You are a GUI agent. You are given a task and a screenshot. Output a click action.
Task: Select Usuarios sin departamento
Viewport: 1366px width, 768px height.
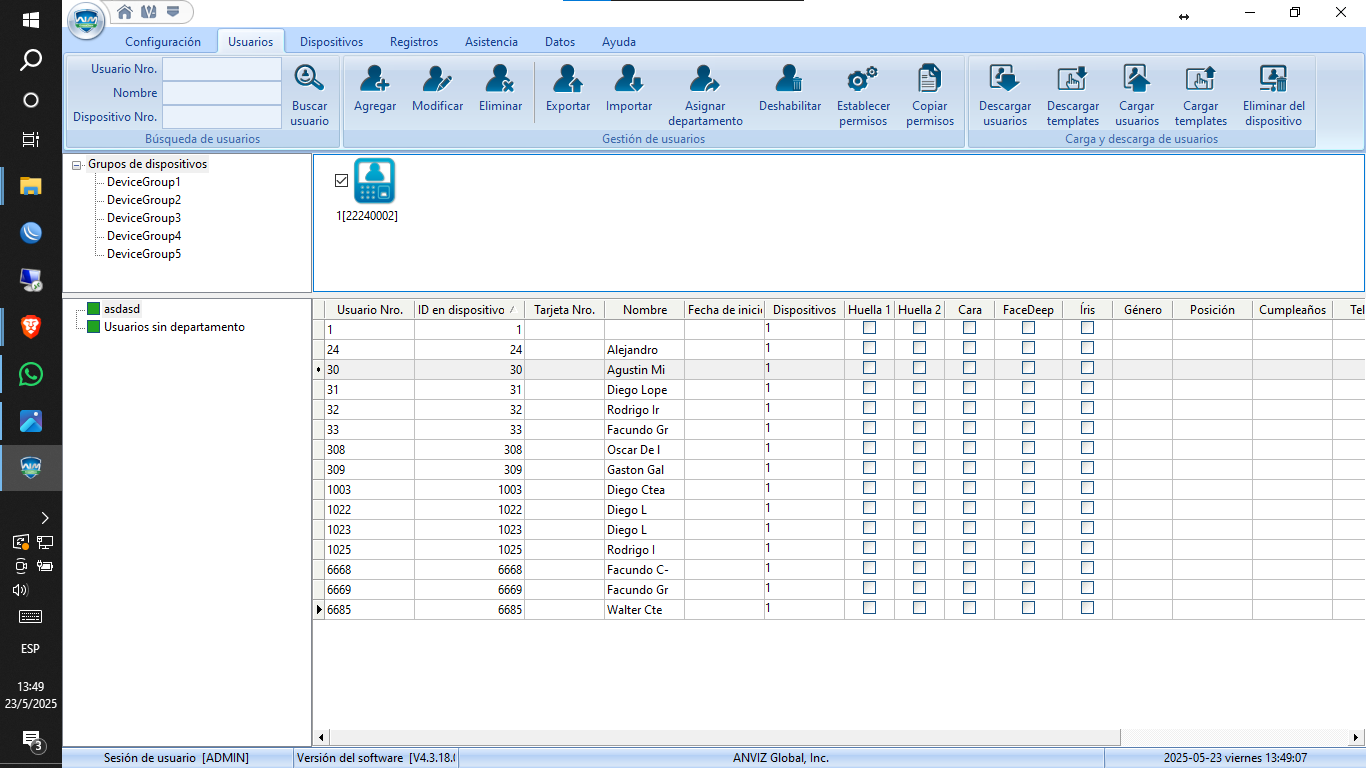point(174,327)
